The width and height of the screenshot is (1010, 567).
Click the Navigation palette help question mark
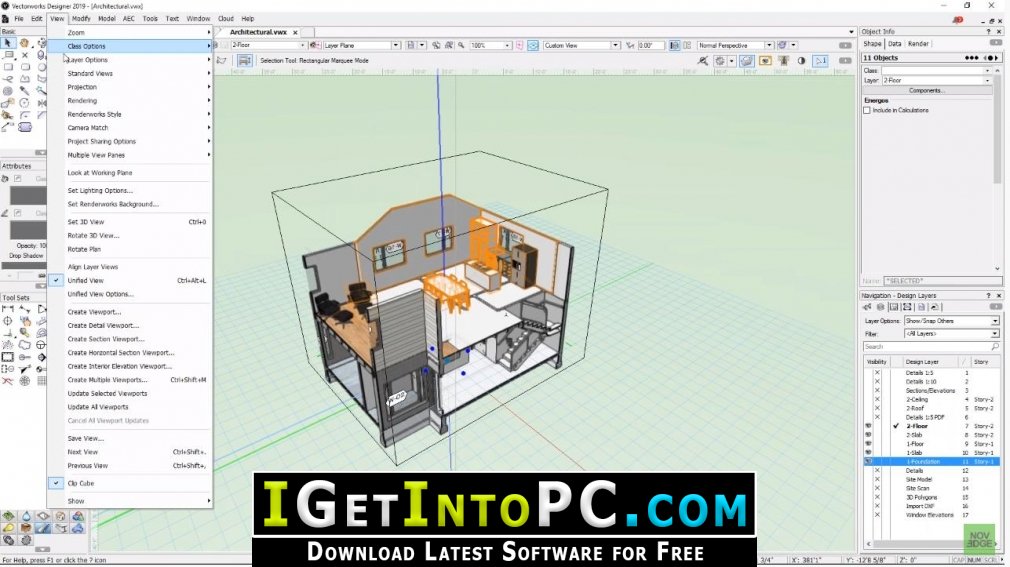pos(988,296)
